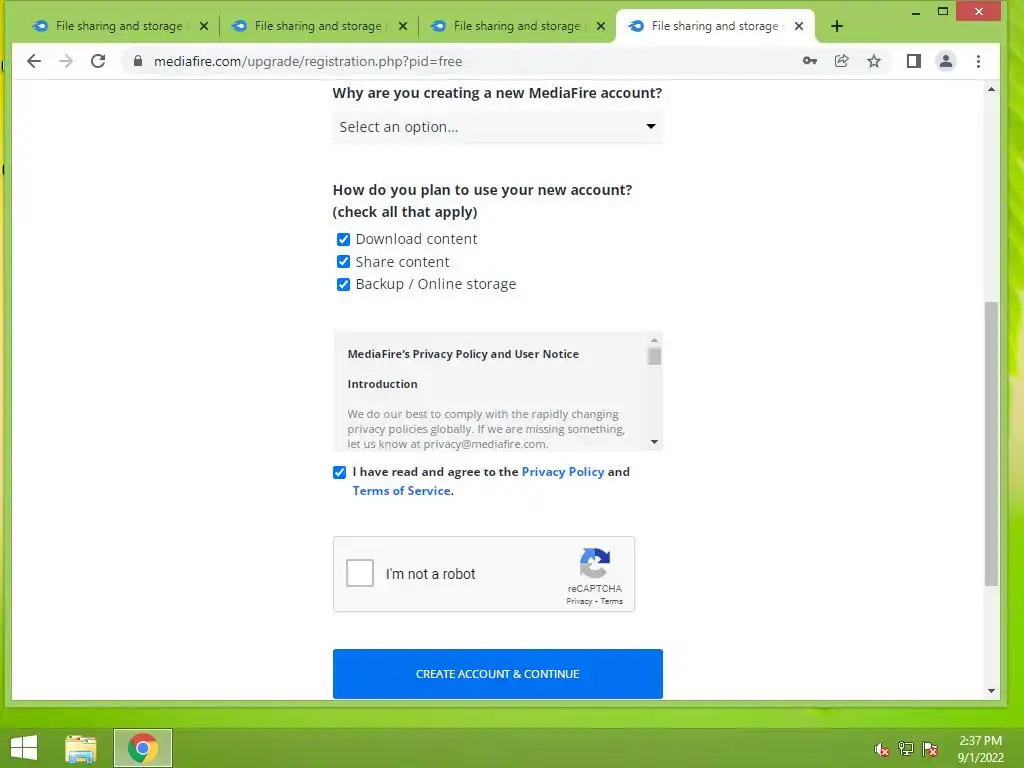Screen dimensions: 1024x768
Task: Click the privacy policy box scroll thumb
Action: [654, 356]
